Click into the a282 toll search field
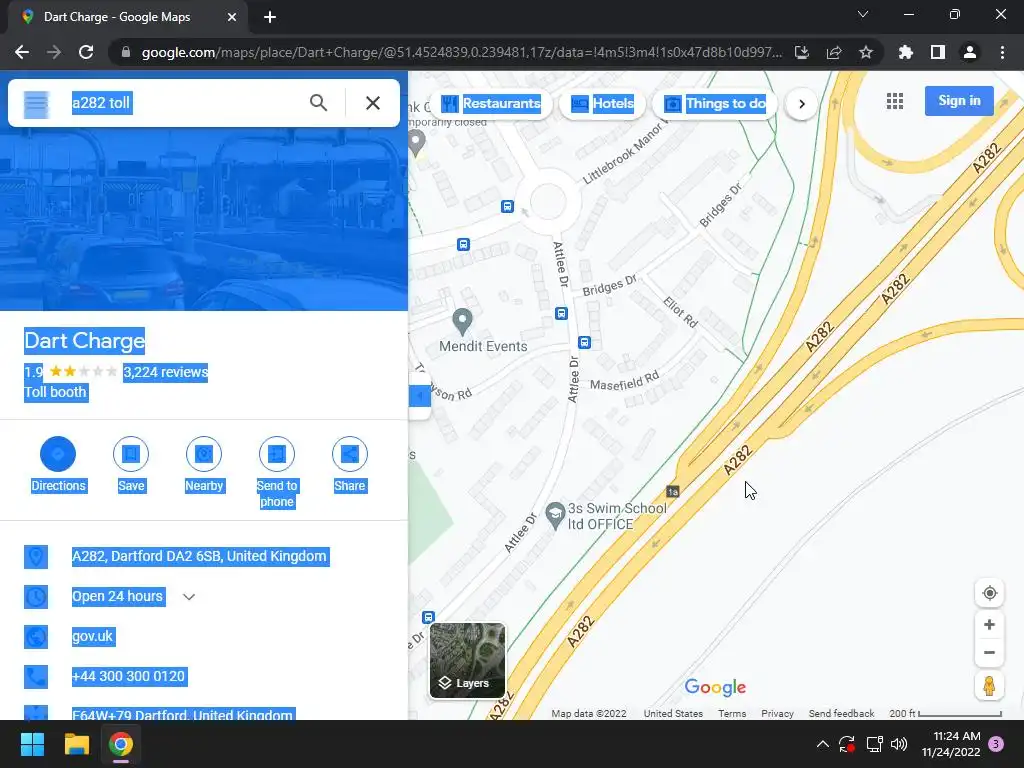This screenshot has width=1024, height=768. (x=183, y=103)
